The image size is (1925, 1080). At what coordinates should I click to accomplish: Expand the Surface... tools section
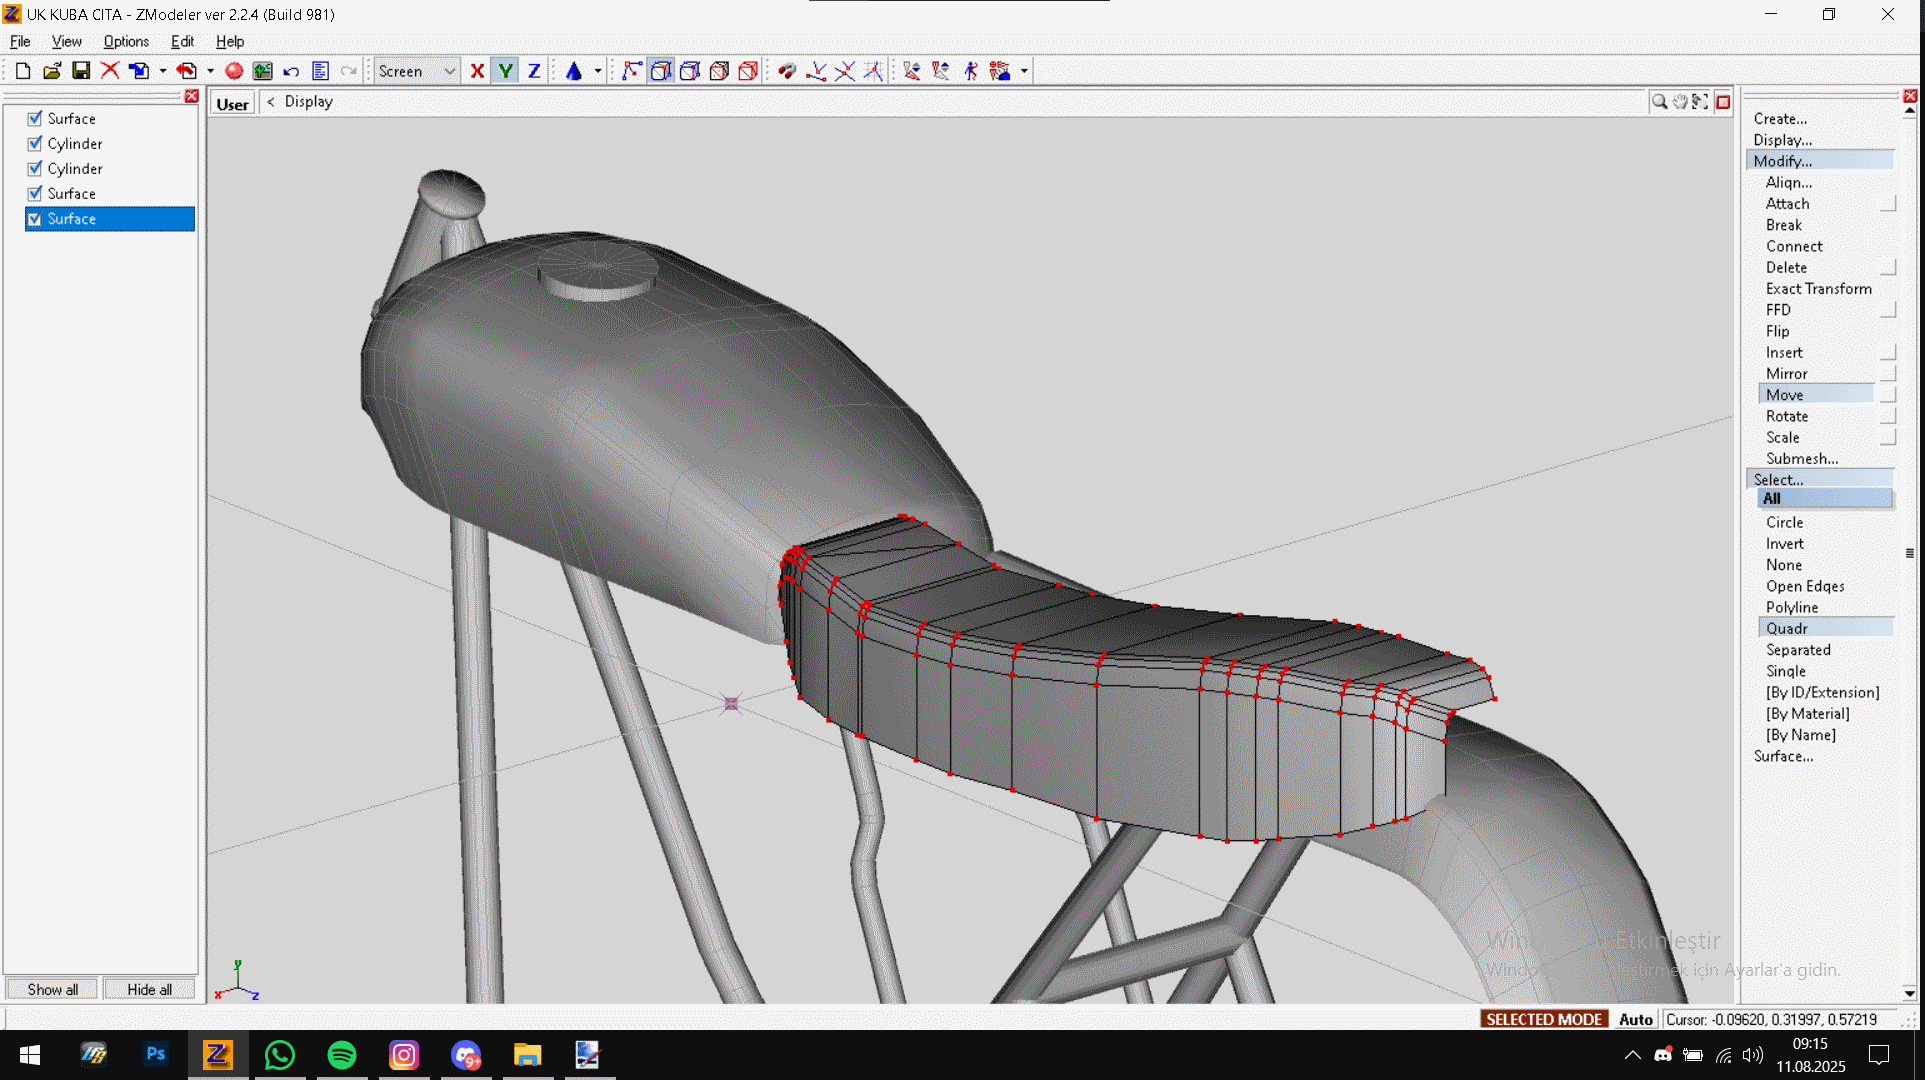tap(1783, 756)
